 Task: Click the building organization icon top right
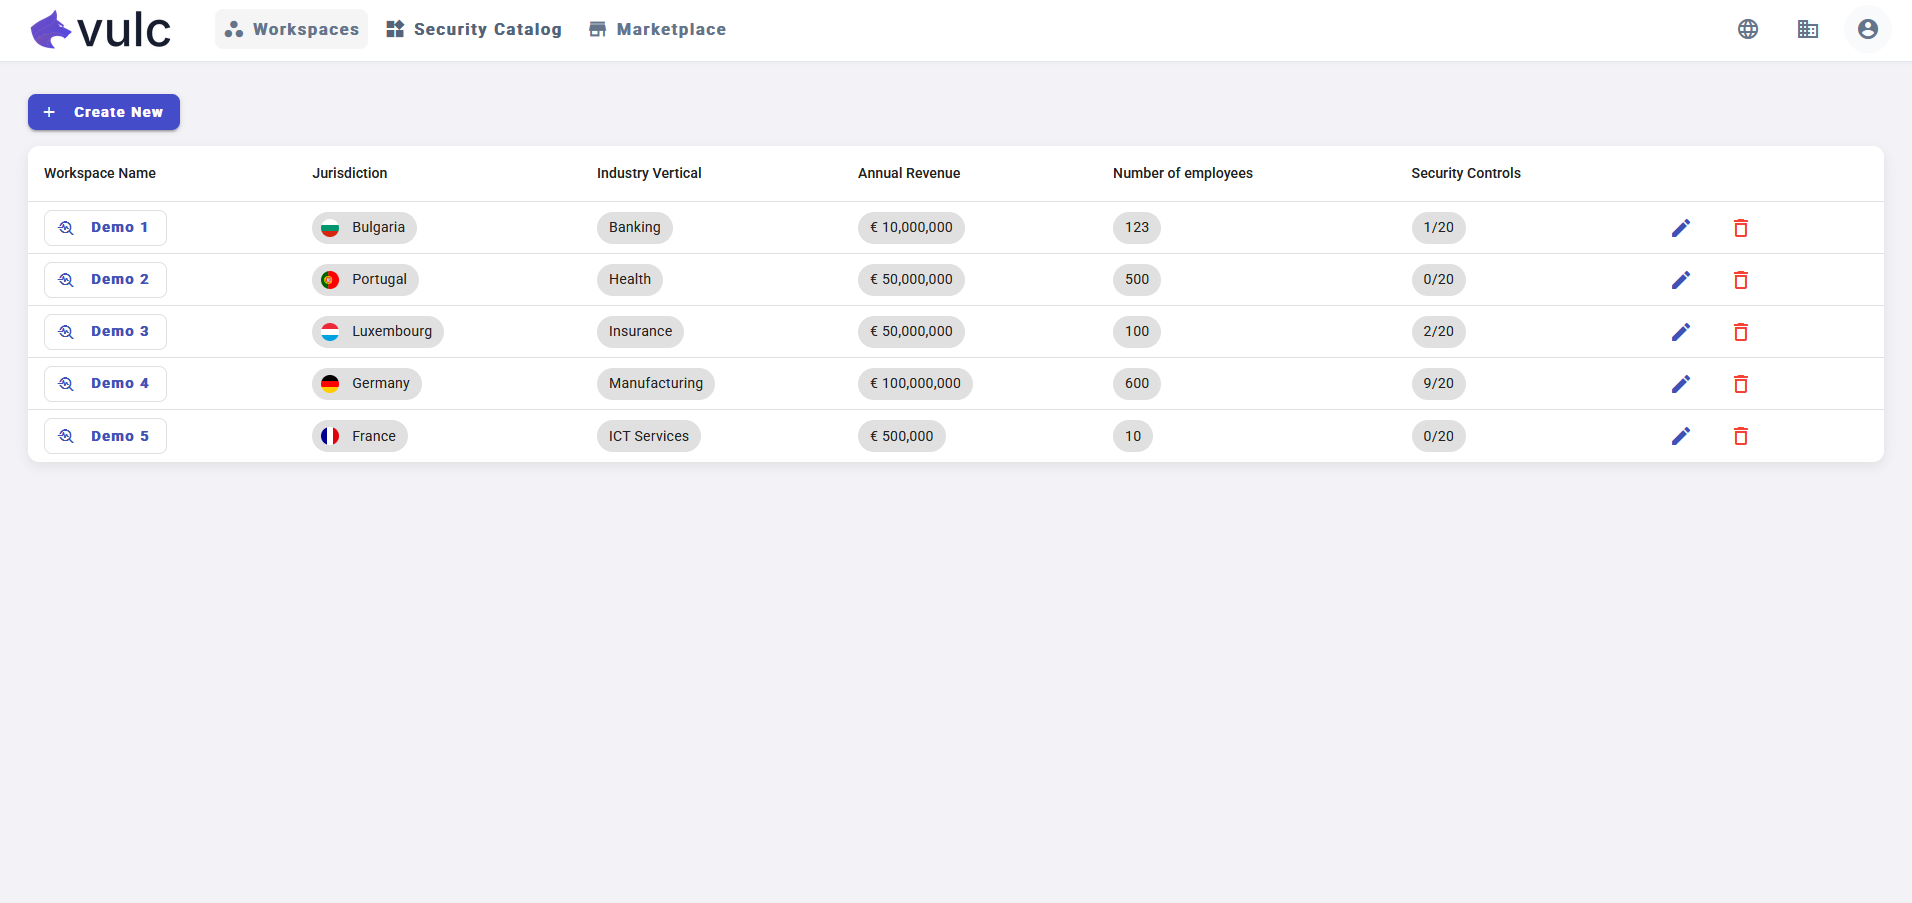(x=1808, y=29)
